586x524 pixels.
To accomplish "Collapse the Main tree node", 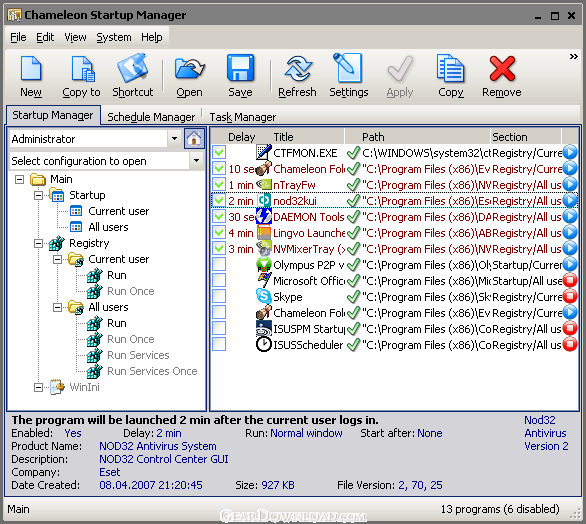I will 19,179.
